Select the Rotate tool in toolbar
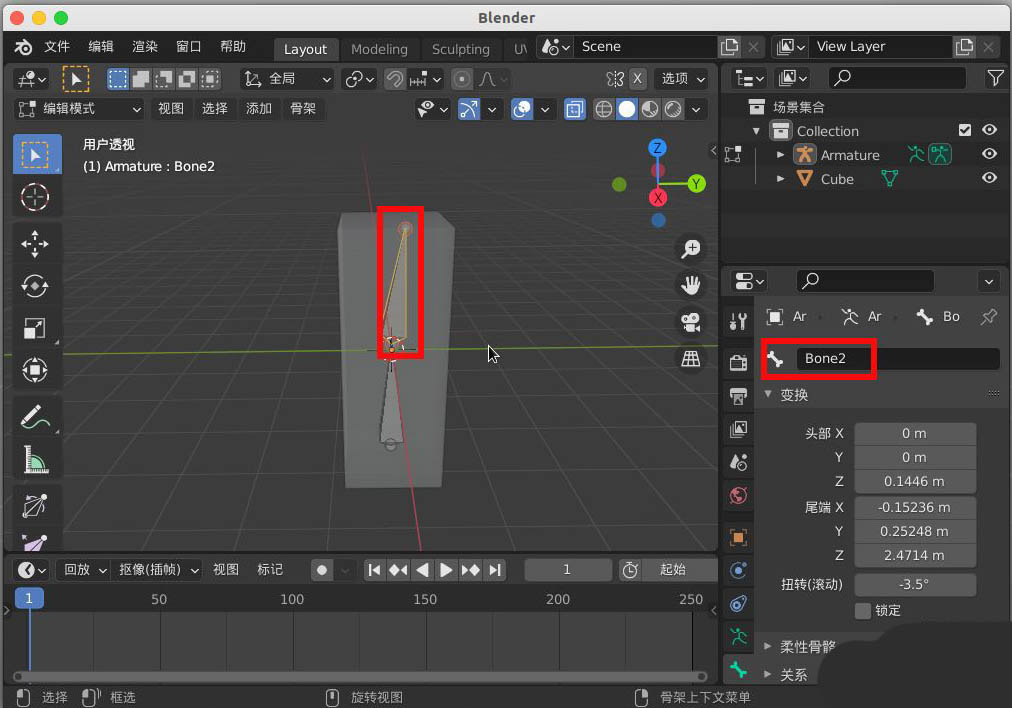The image size is (1012, 708). click(35, 286)
